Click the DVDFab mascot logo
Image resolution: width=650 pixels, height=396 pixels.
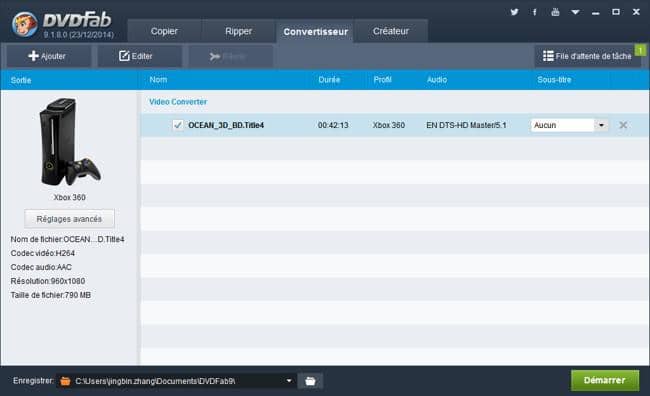tap(24, 24)
